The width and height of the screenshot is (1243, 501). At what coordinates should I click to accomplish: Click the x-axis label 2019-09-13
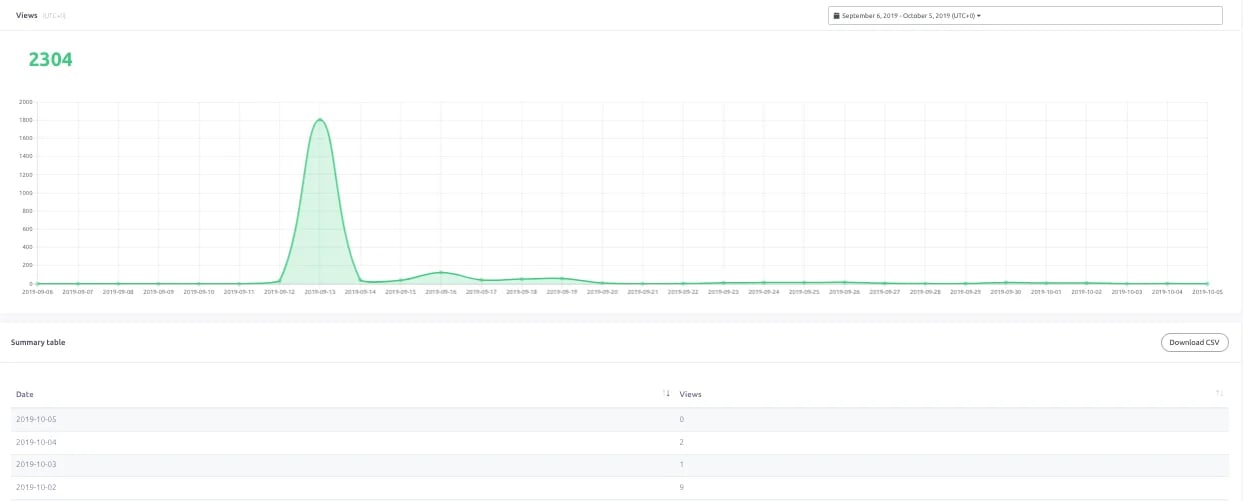pyautogui.click(x=319, y=292)
